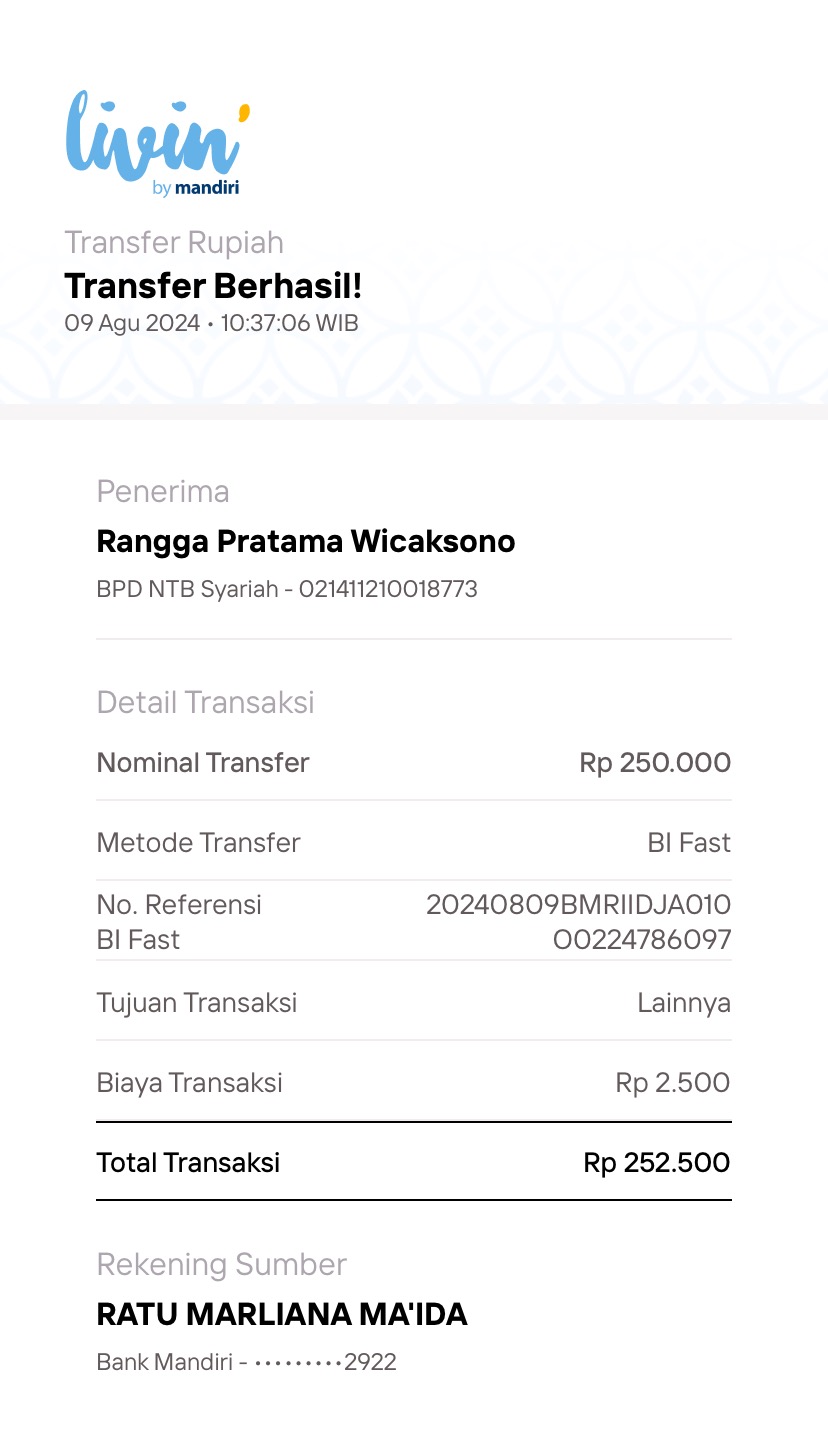Viewport: 828px width, 1429px height.
Task: Click the Biaya Transaksi fee Rp 2.500
Action: click(x=672, y=1082)
